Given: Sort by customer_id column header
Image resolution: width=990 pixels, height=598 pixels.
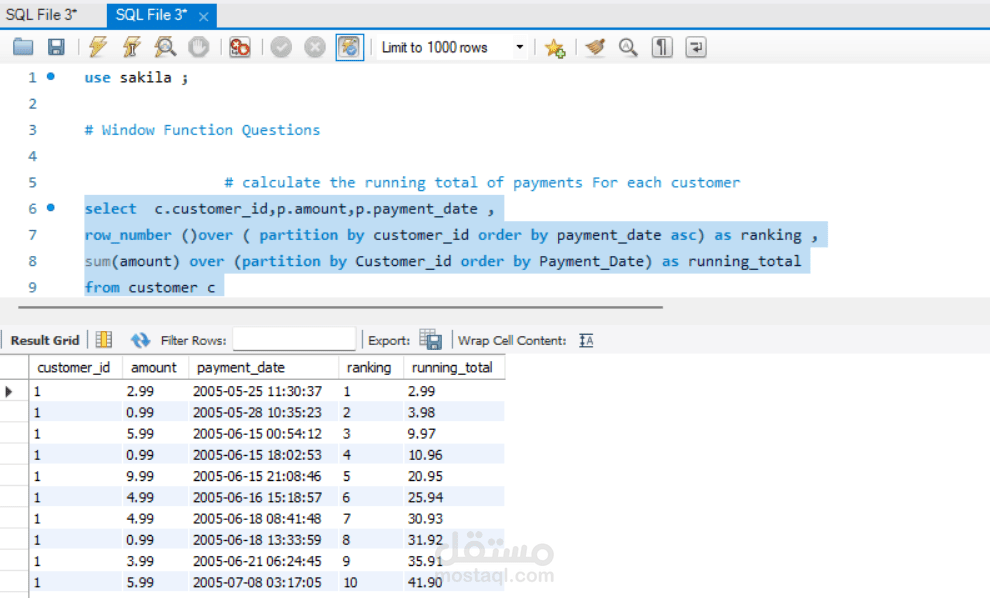Looking at the screenshot, I should [x=74, y=368].
